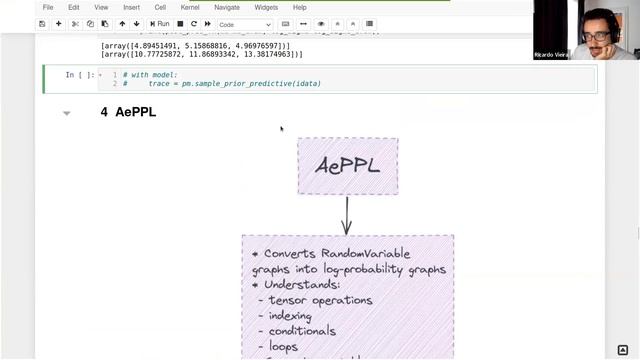This screenshot has height=360, width=640.
Task: Open the Edit menu
Action: pyautogui.click(x=74, y=7)
